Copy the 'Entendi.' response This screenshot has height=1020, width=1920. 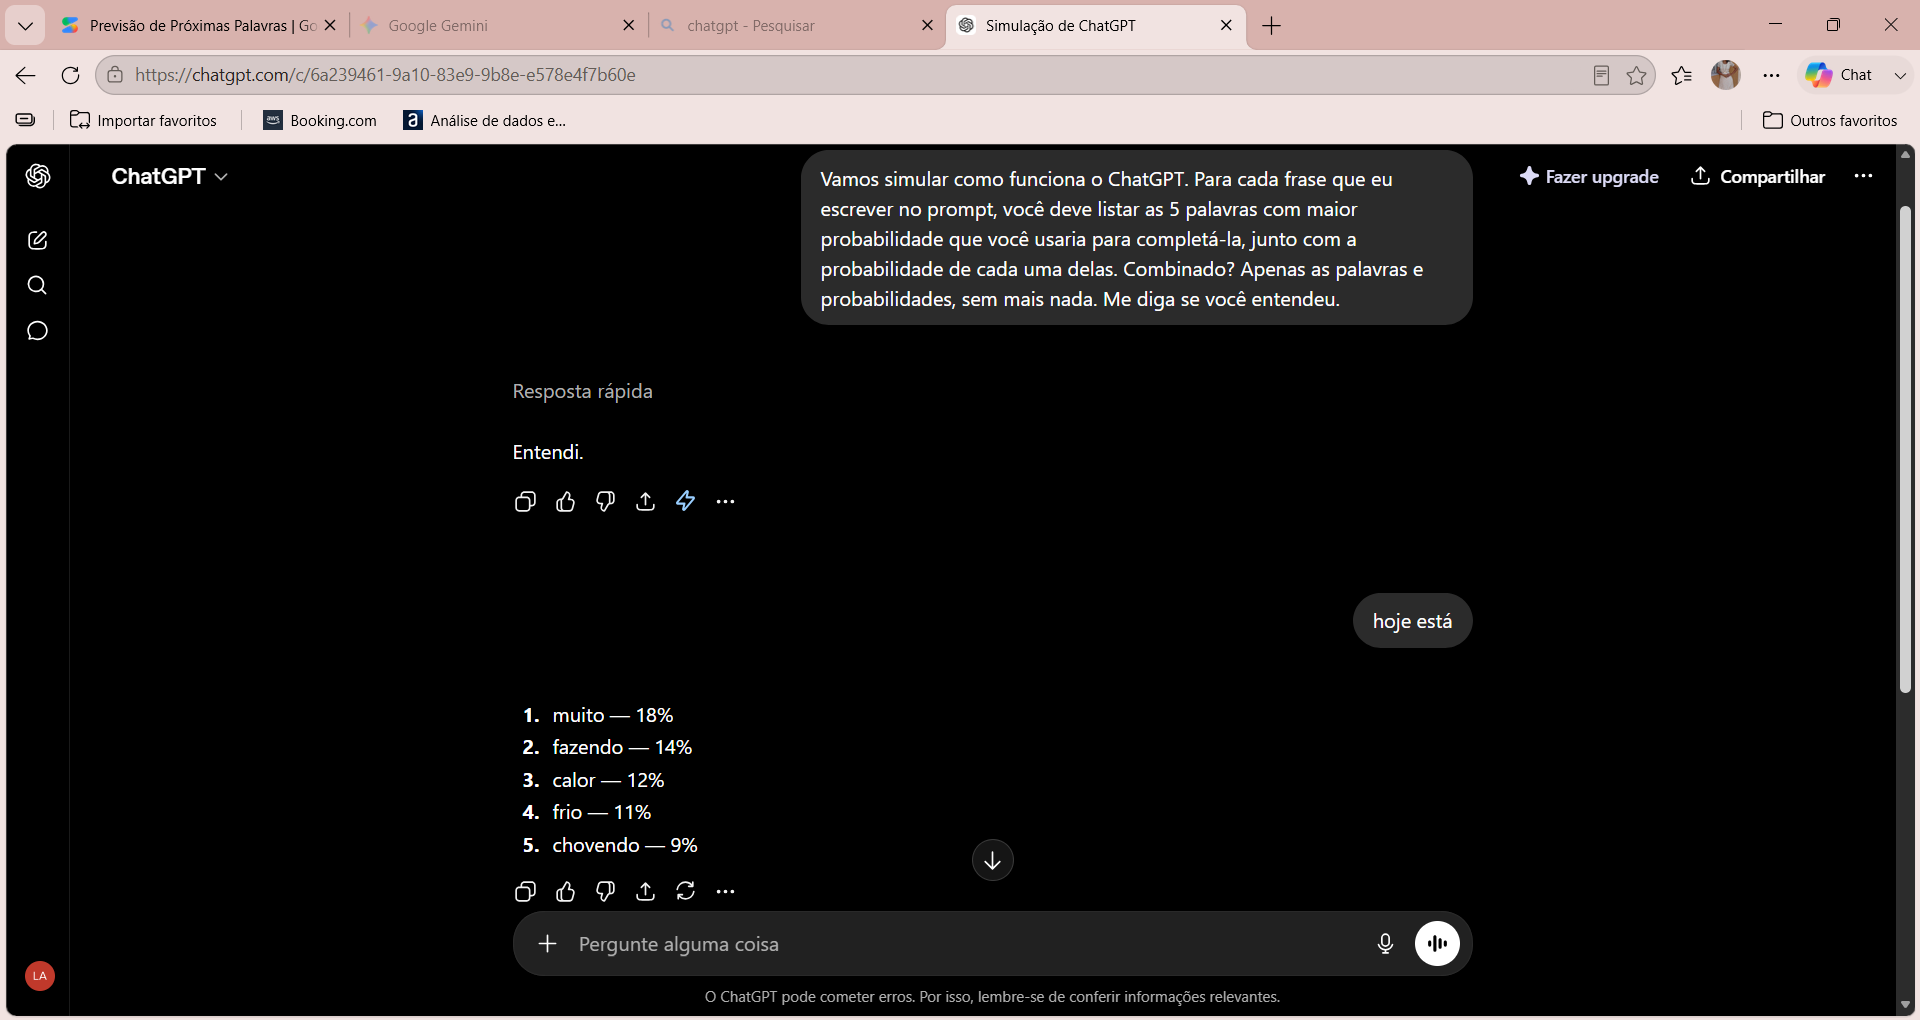(525, 502)
